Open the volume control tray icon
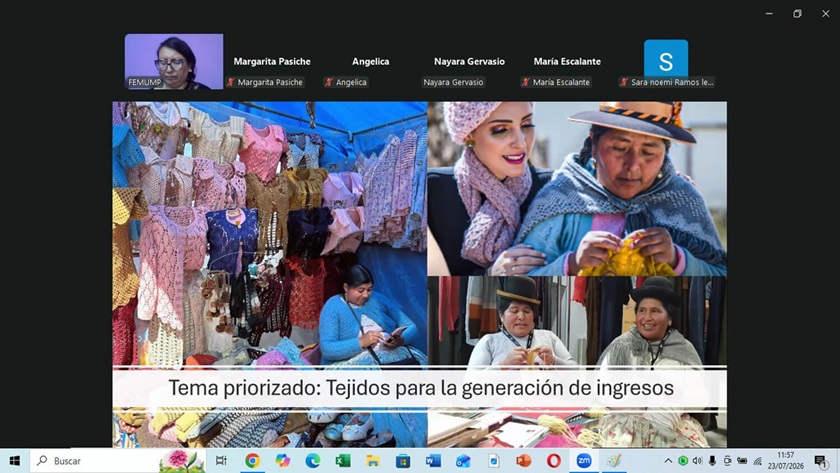840x473 pixels. [697, 461]
